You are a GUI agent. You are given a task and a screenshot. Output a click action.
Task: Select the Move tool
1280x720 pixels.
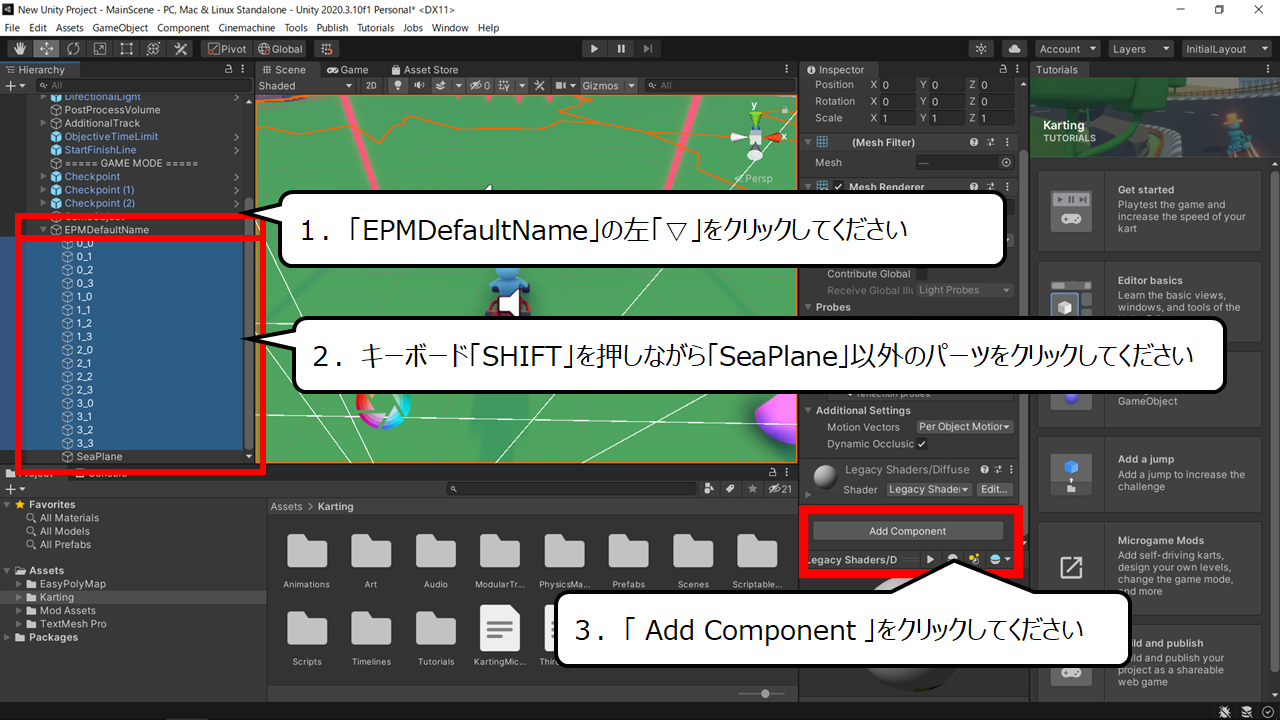46,48
